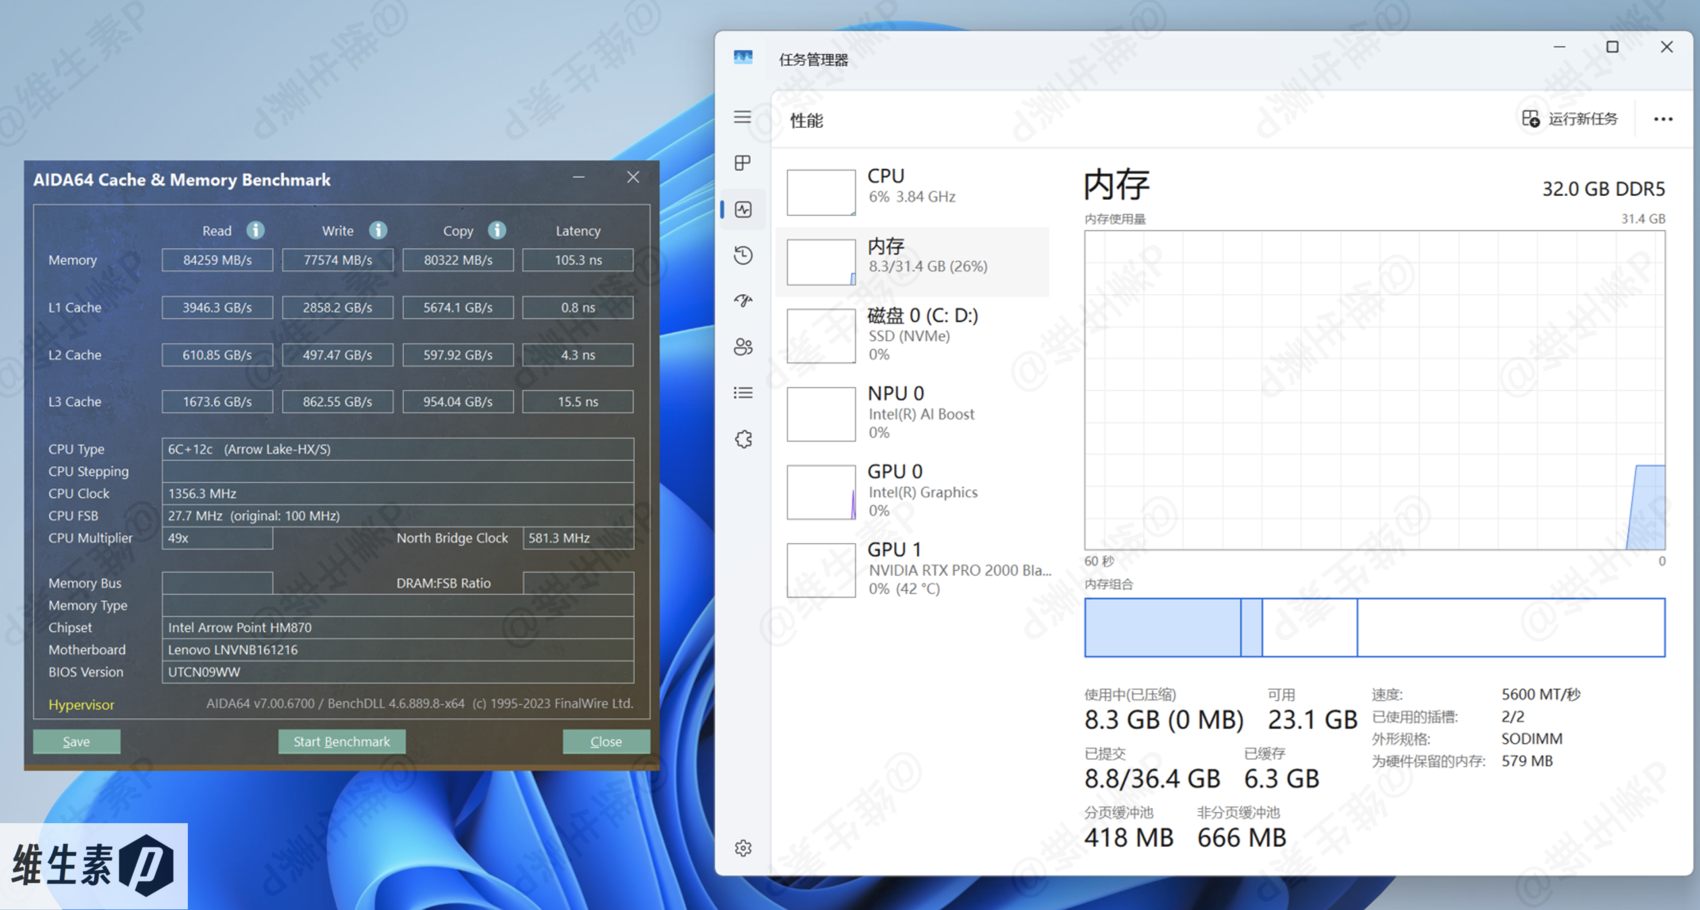Click the CPU Type Arrow Lake-HX/S field
The image size is (1700, 910).
398,449
